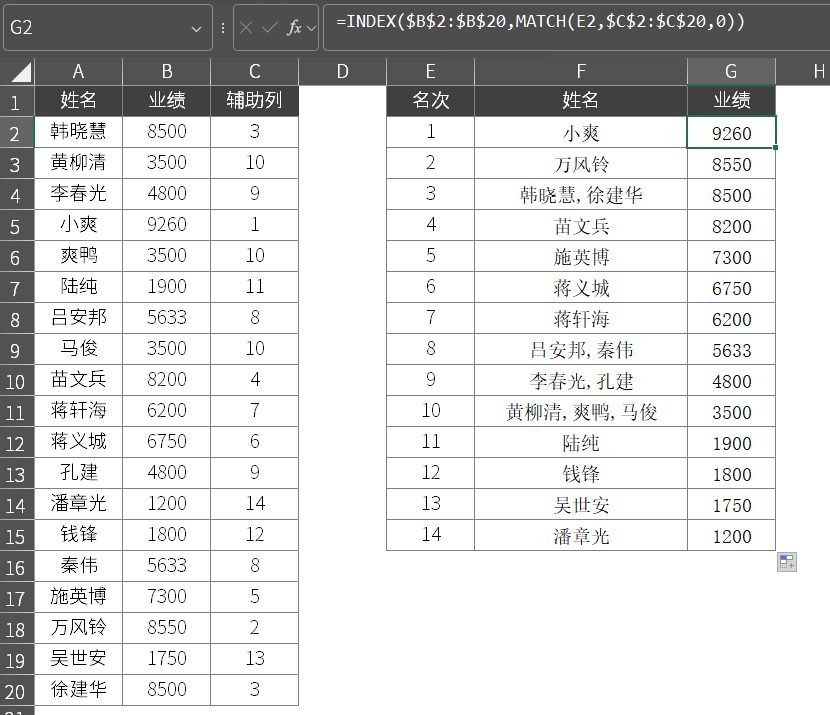Image resolution: width=830 pixels, height=715 pixels.
Task: Click the Enter checkmark icon in formula bar
Action: 270,27
